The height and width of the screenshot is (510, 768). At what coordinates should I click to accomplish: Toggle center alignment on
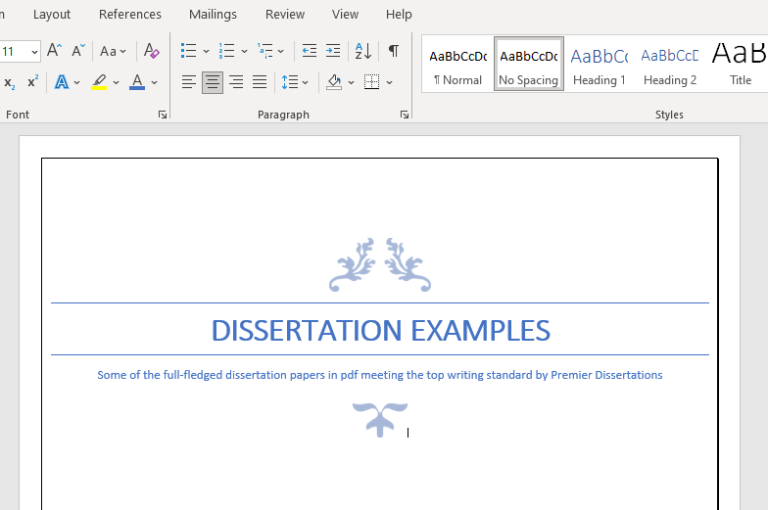click(212, 82)
